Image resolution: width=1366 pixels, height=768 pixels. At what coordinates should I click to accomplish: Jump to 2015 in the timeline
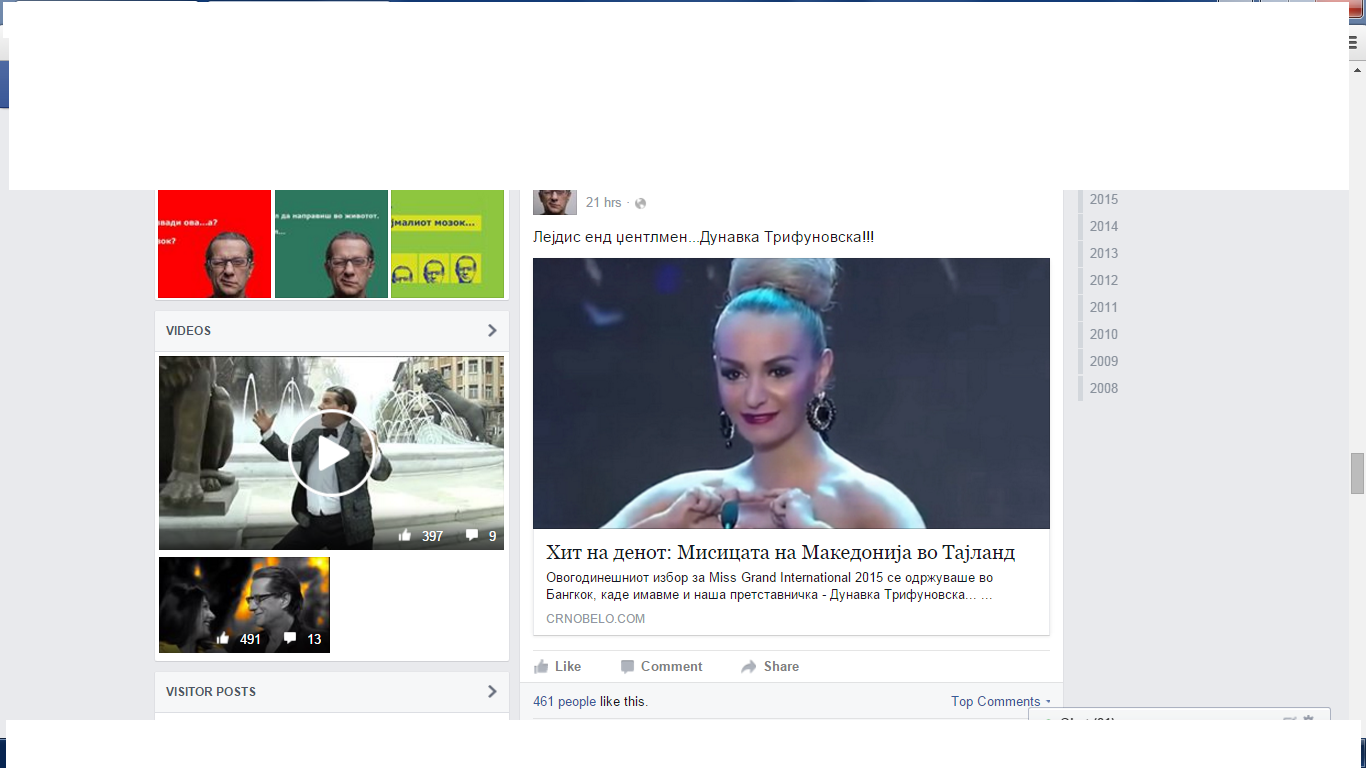coord(1104,200)
